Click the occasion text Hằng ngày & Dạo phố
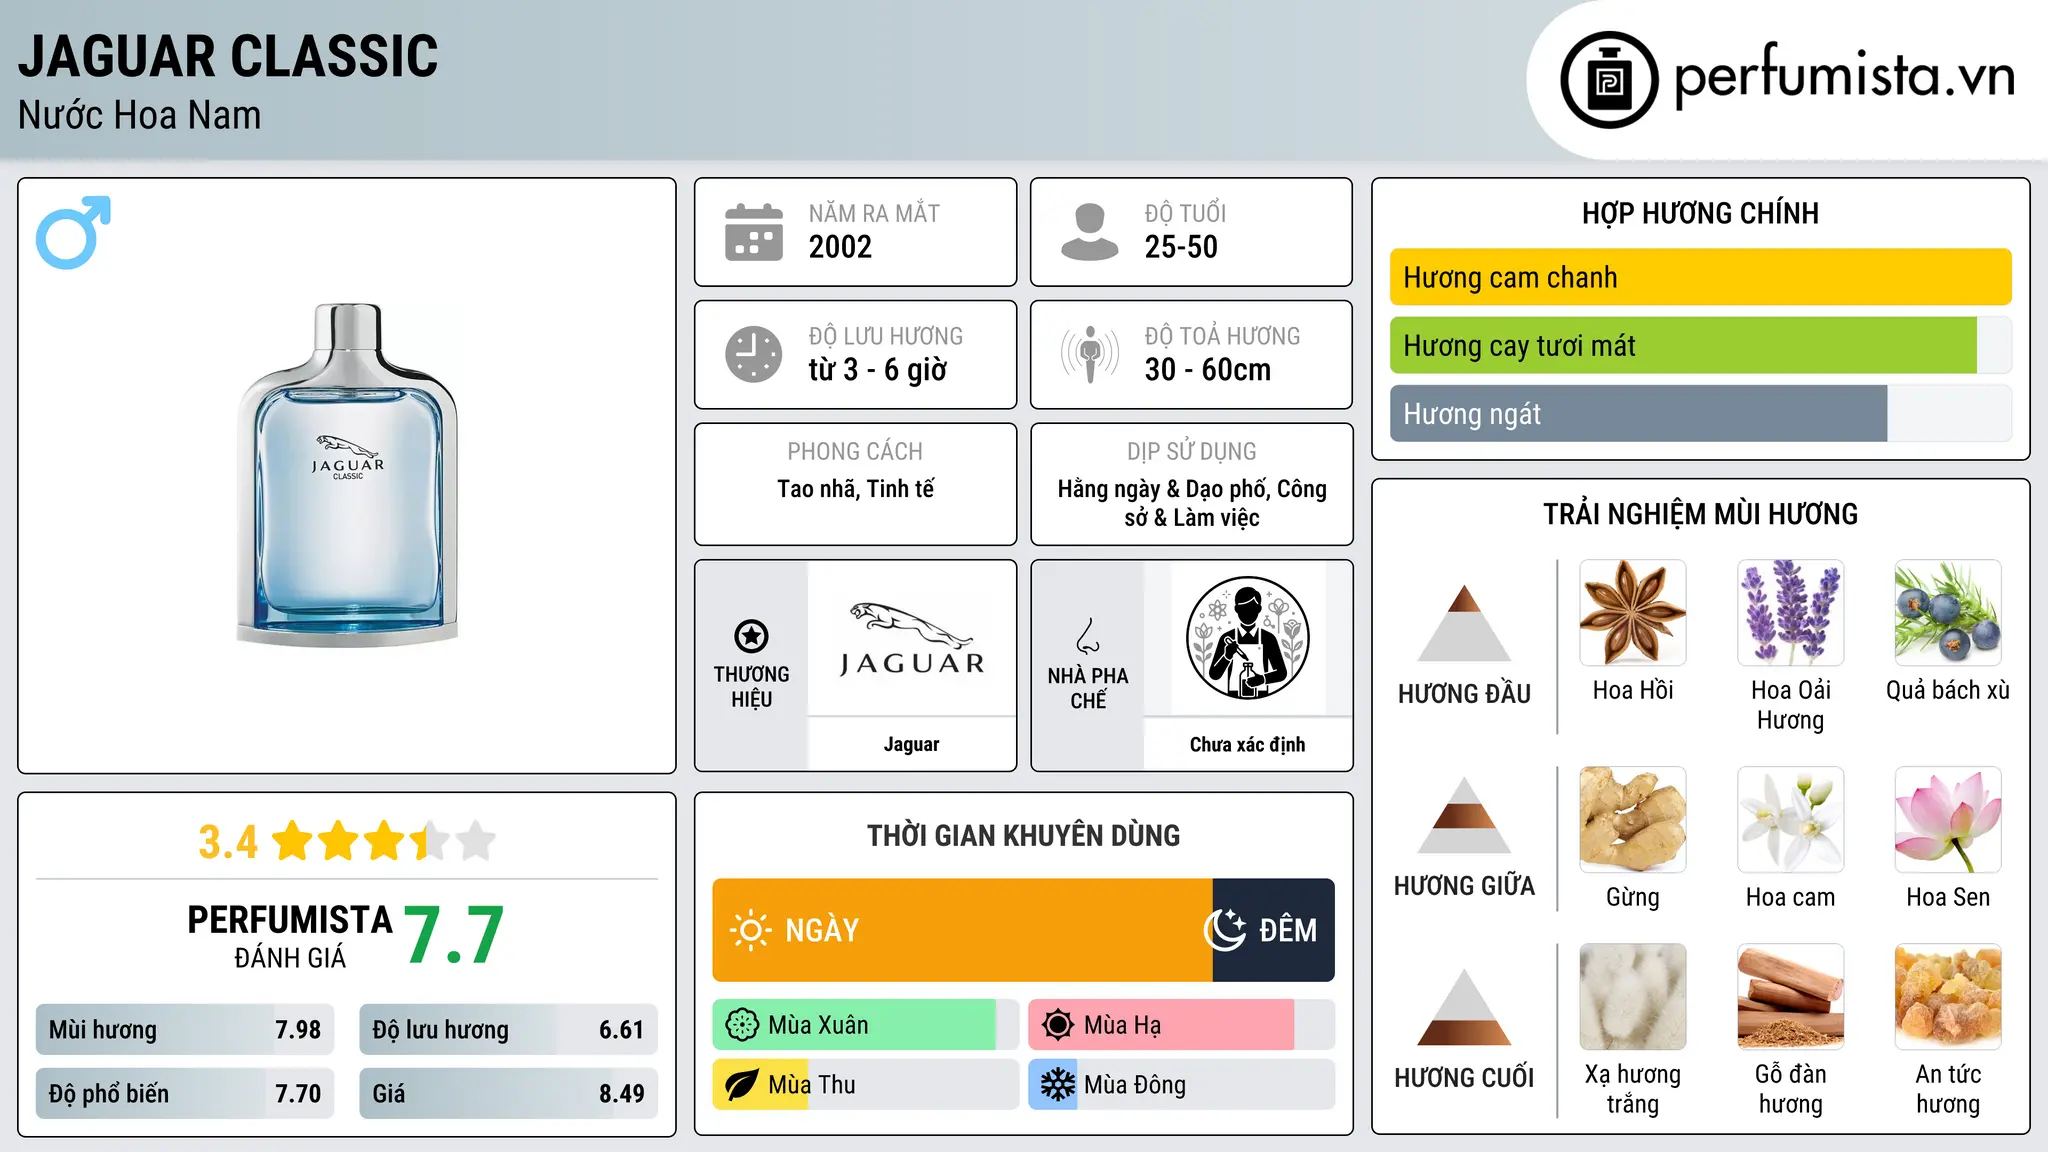2048x1152 pixels. 1165,489
